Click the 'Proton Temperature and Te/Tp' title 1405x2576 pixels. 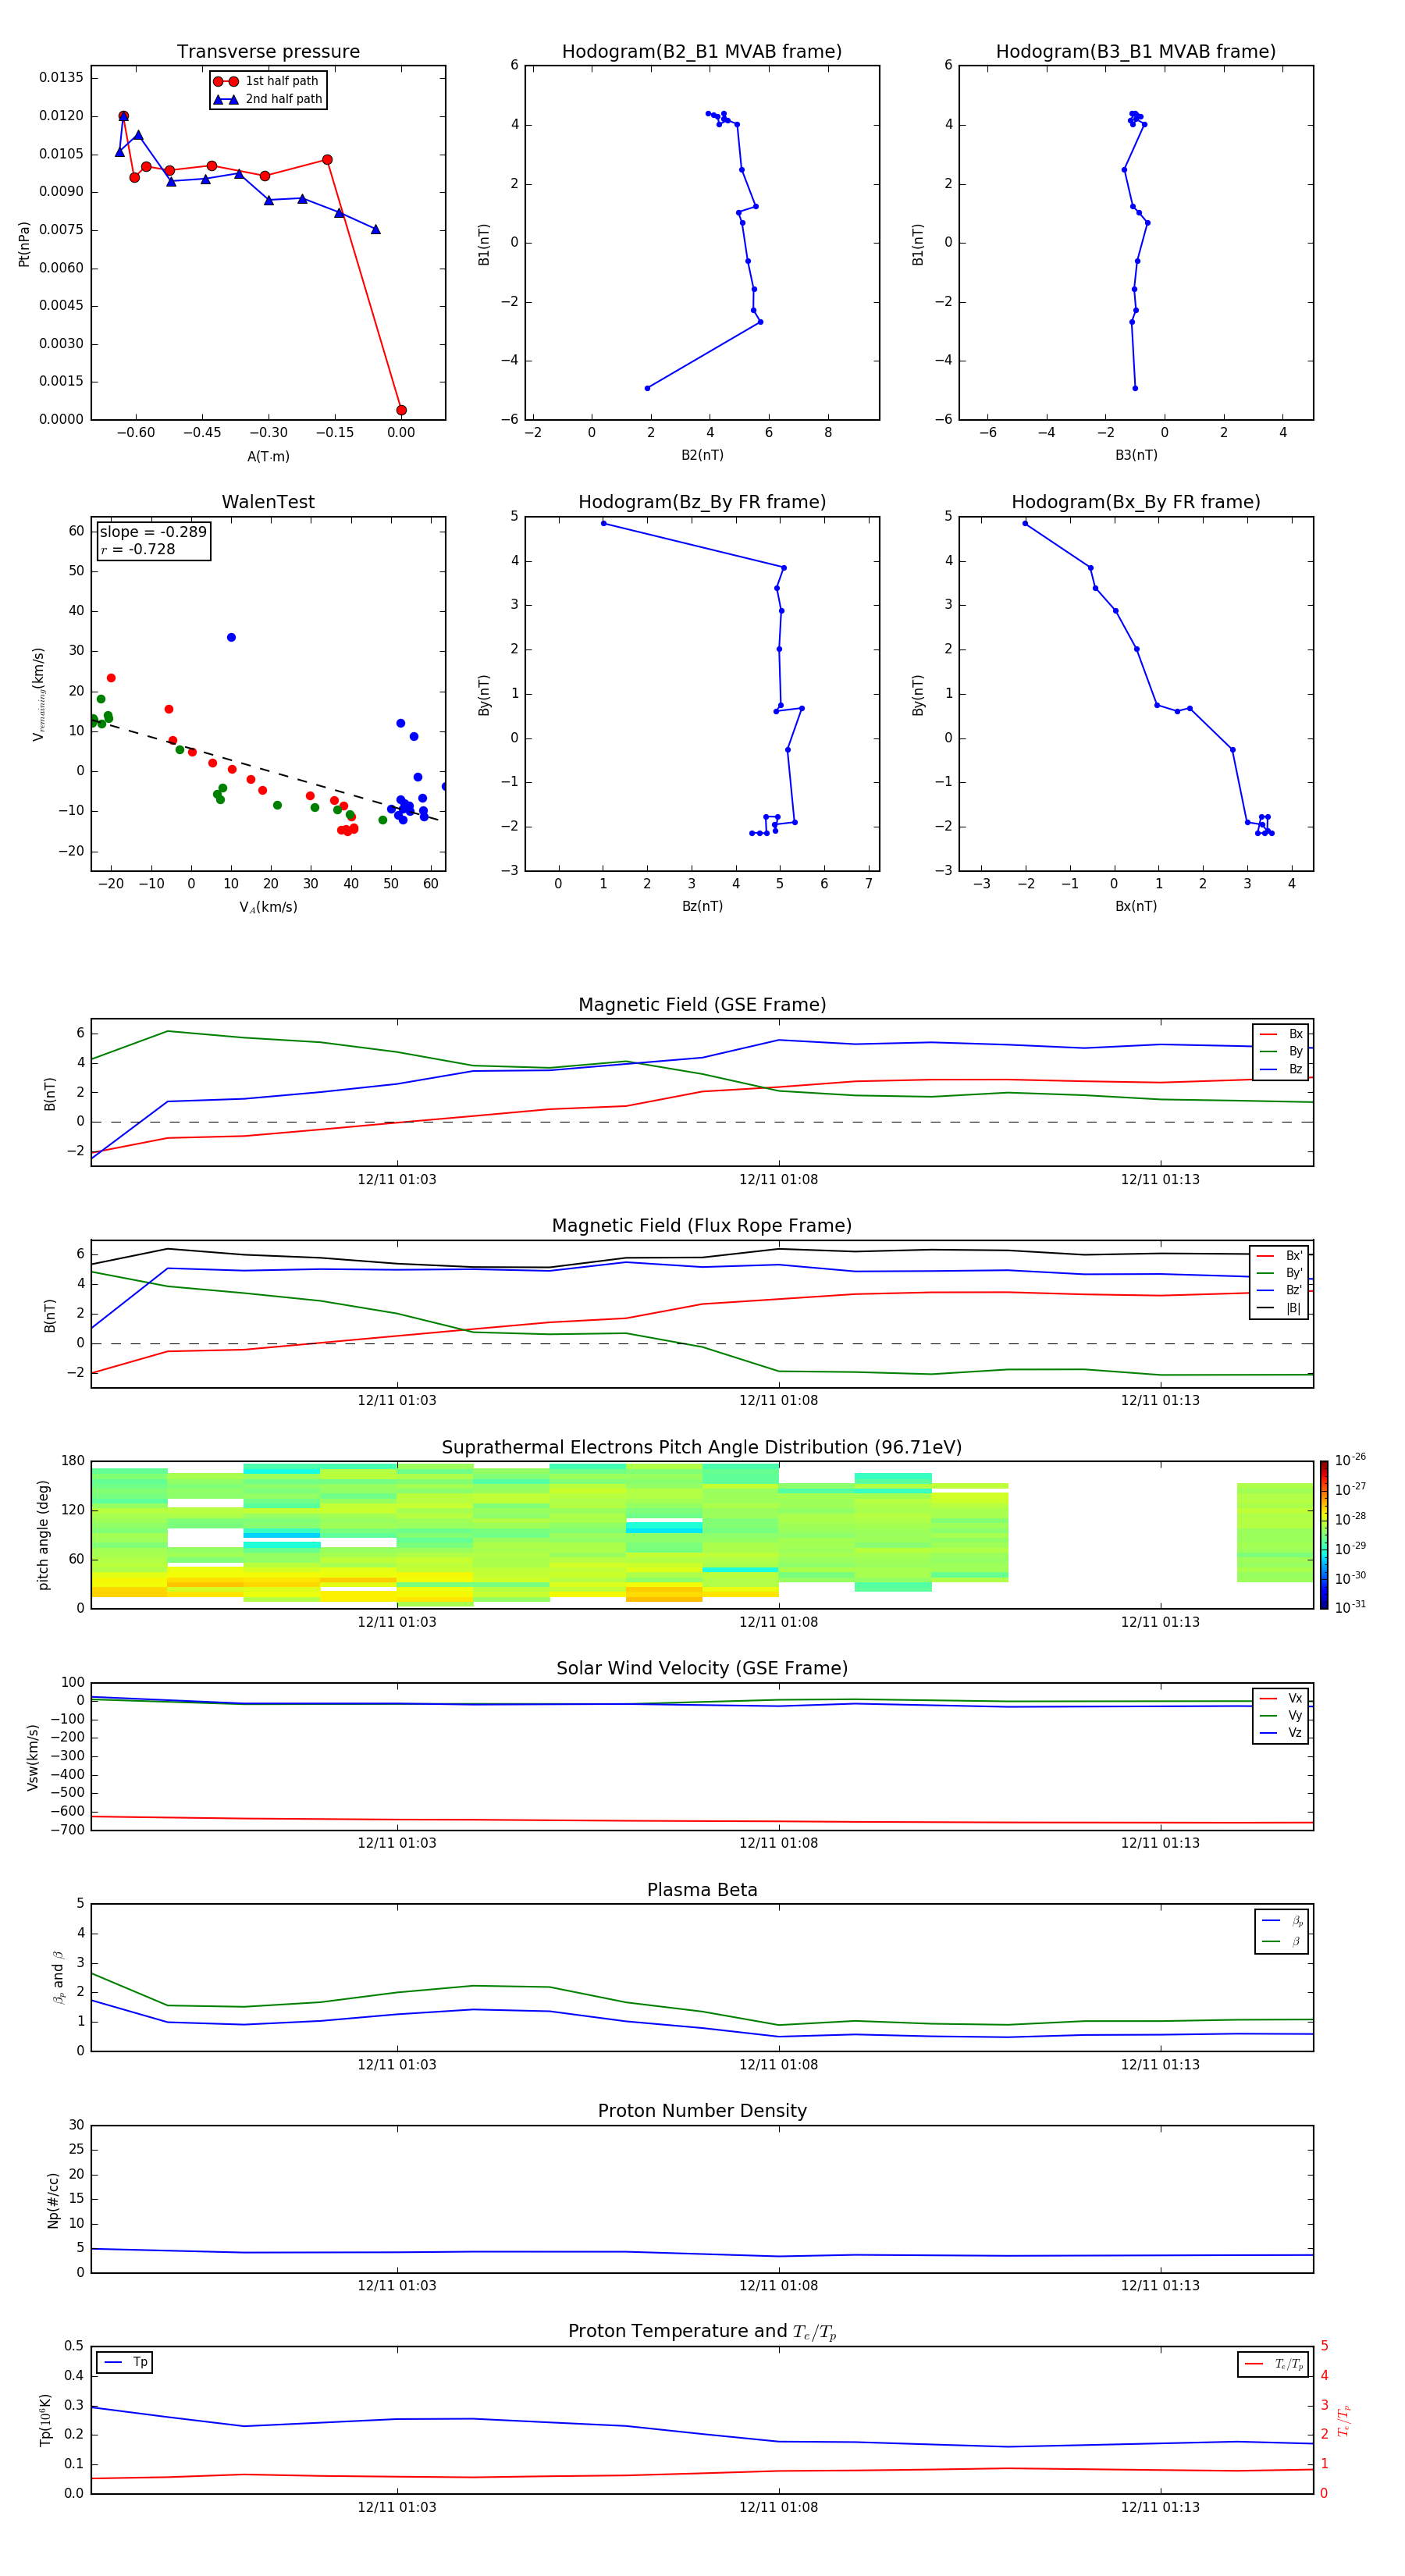click(702, 2333)
